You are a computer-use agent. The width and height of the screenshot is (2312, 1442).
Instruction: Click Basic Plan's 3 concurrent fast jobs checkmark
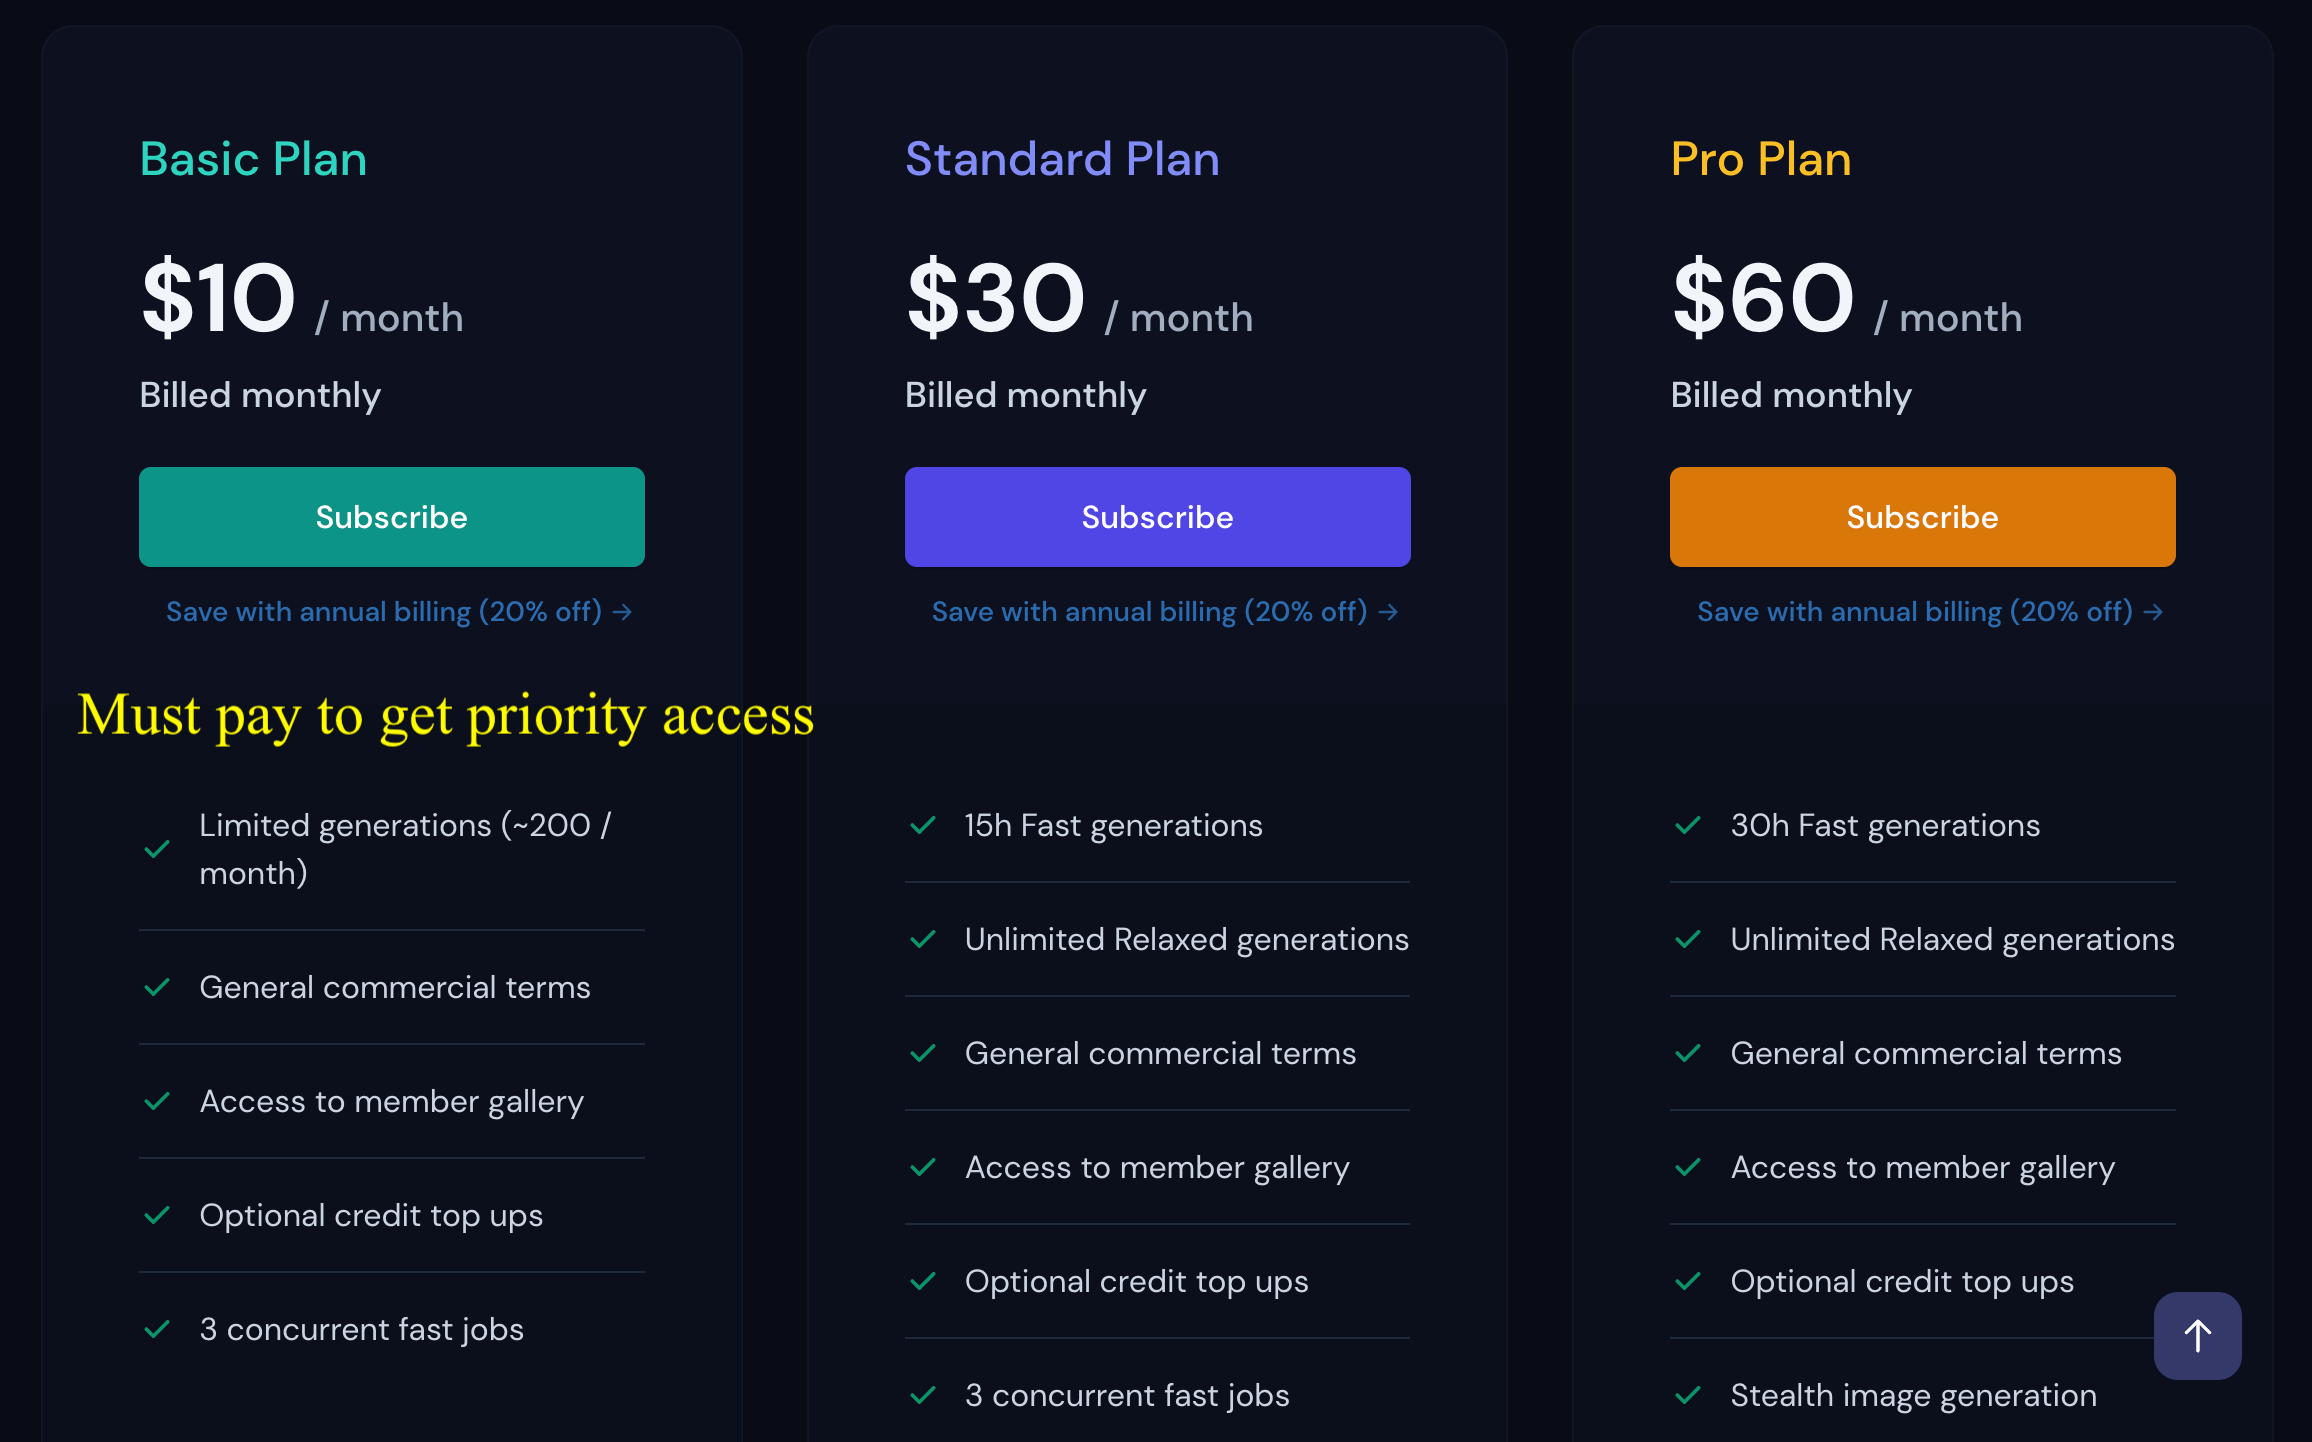pyautogui.click(x=157, y=1329)
